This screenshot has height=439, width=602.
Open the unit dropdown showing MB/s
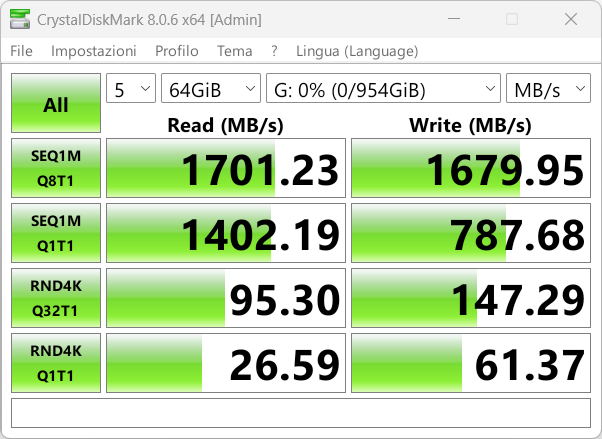click(x=548, y=88)
